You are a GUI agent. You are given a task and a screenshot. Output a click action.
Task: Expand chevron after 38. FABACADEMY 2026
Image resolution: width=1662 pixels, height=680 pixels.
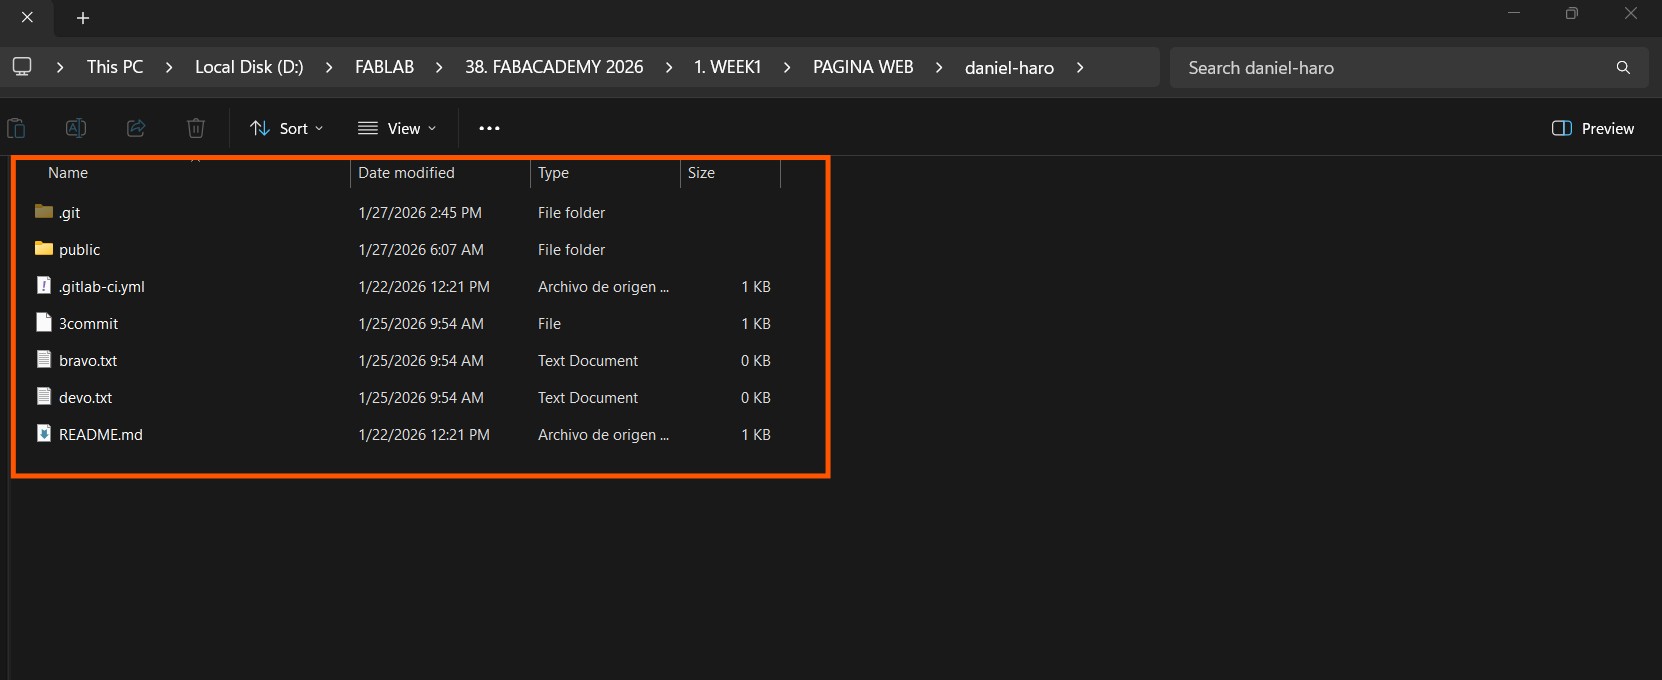coord(669,67)
